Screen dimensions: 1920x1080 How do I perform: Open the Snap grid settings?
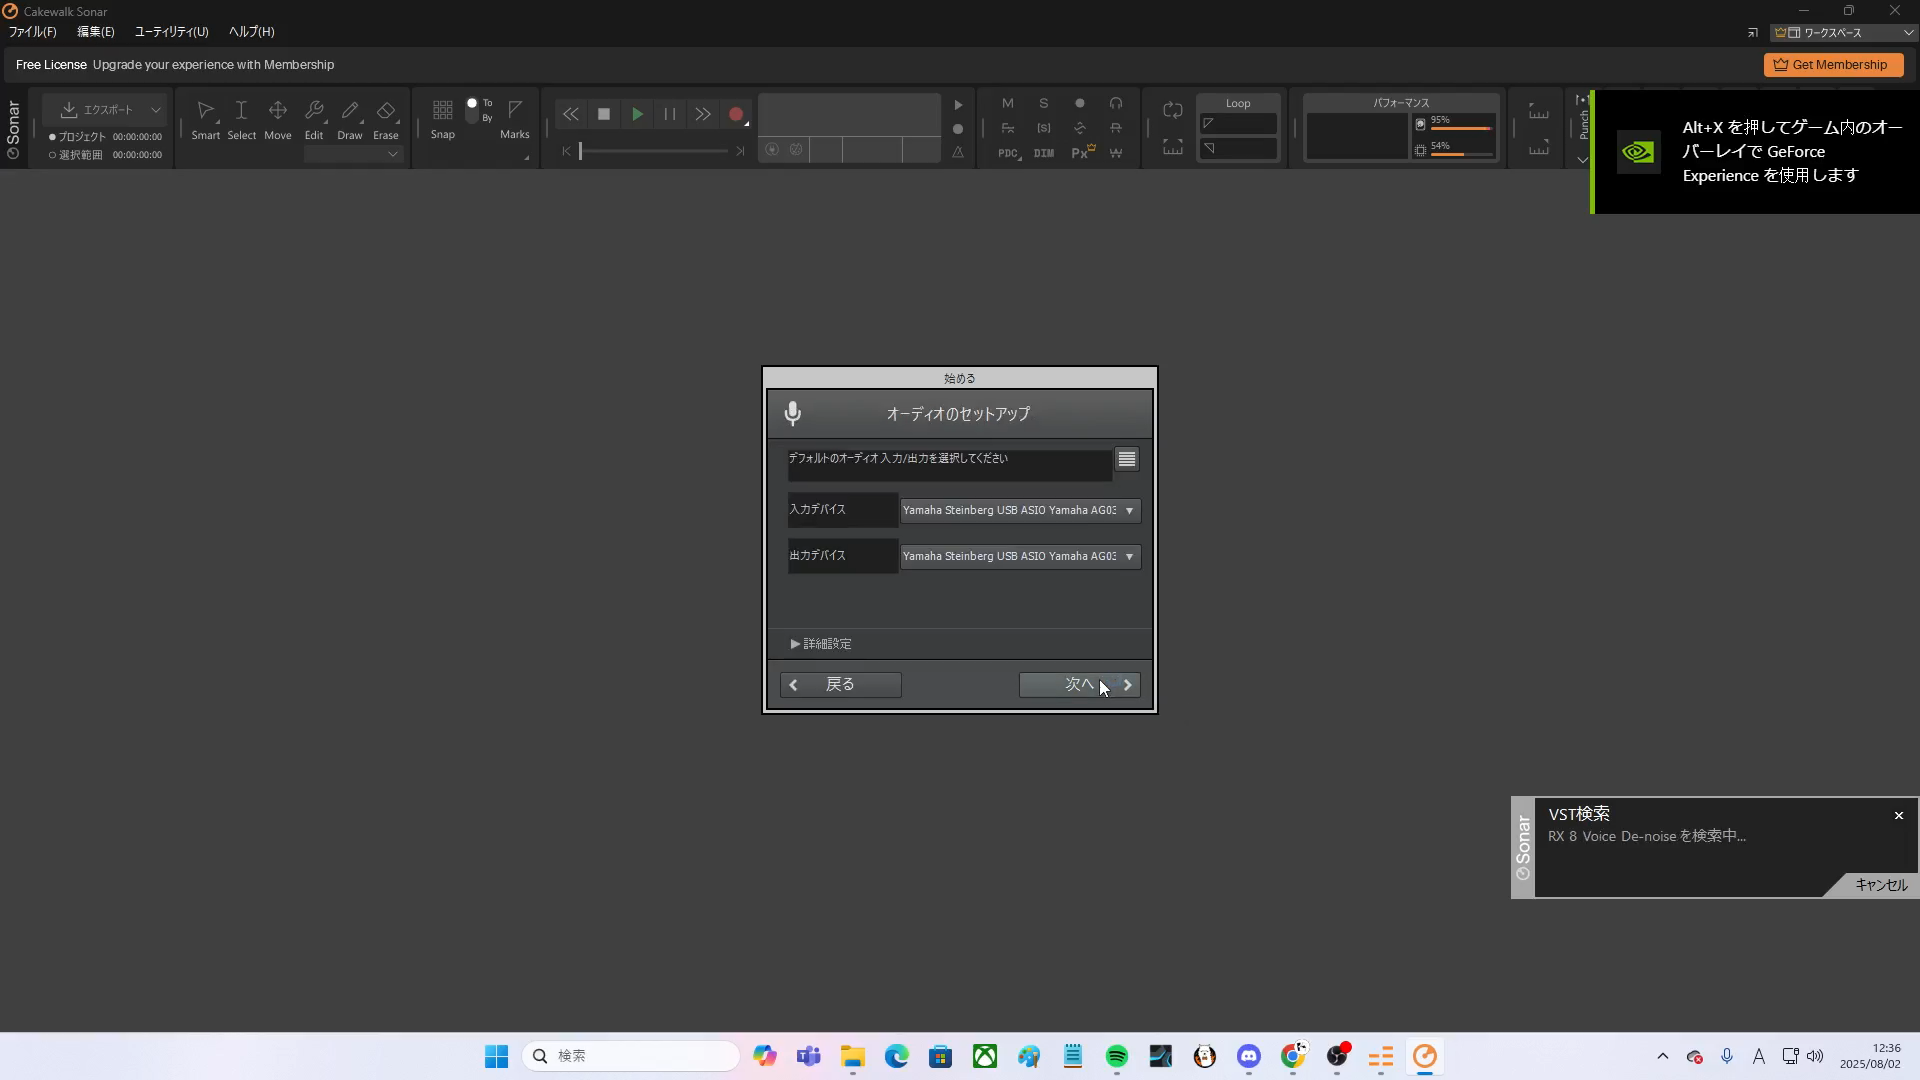(x=442, y=119)
